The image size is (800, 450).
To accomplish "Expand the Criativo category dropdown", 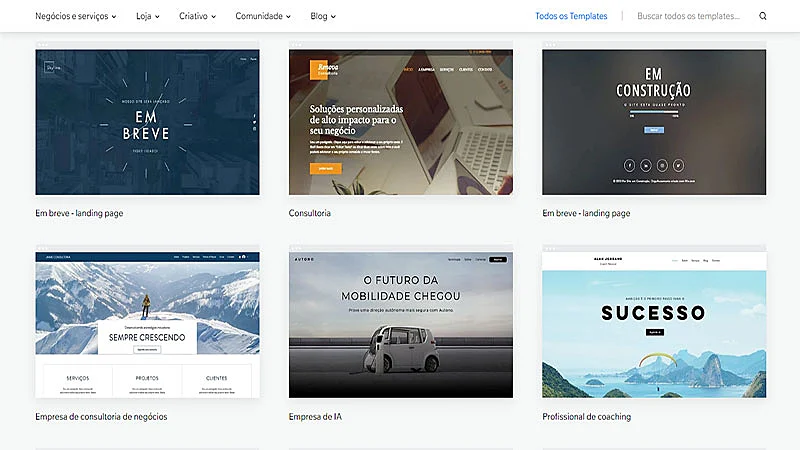I will pyautogui.click(x=199, y=16).
